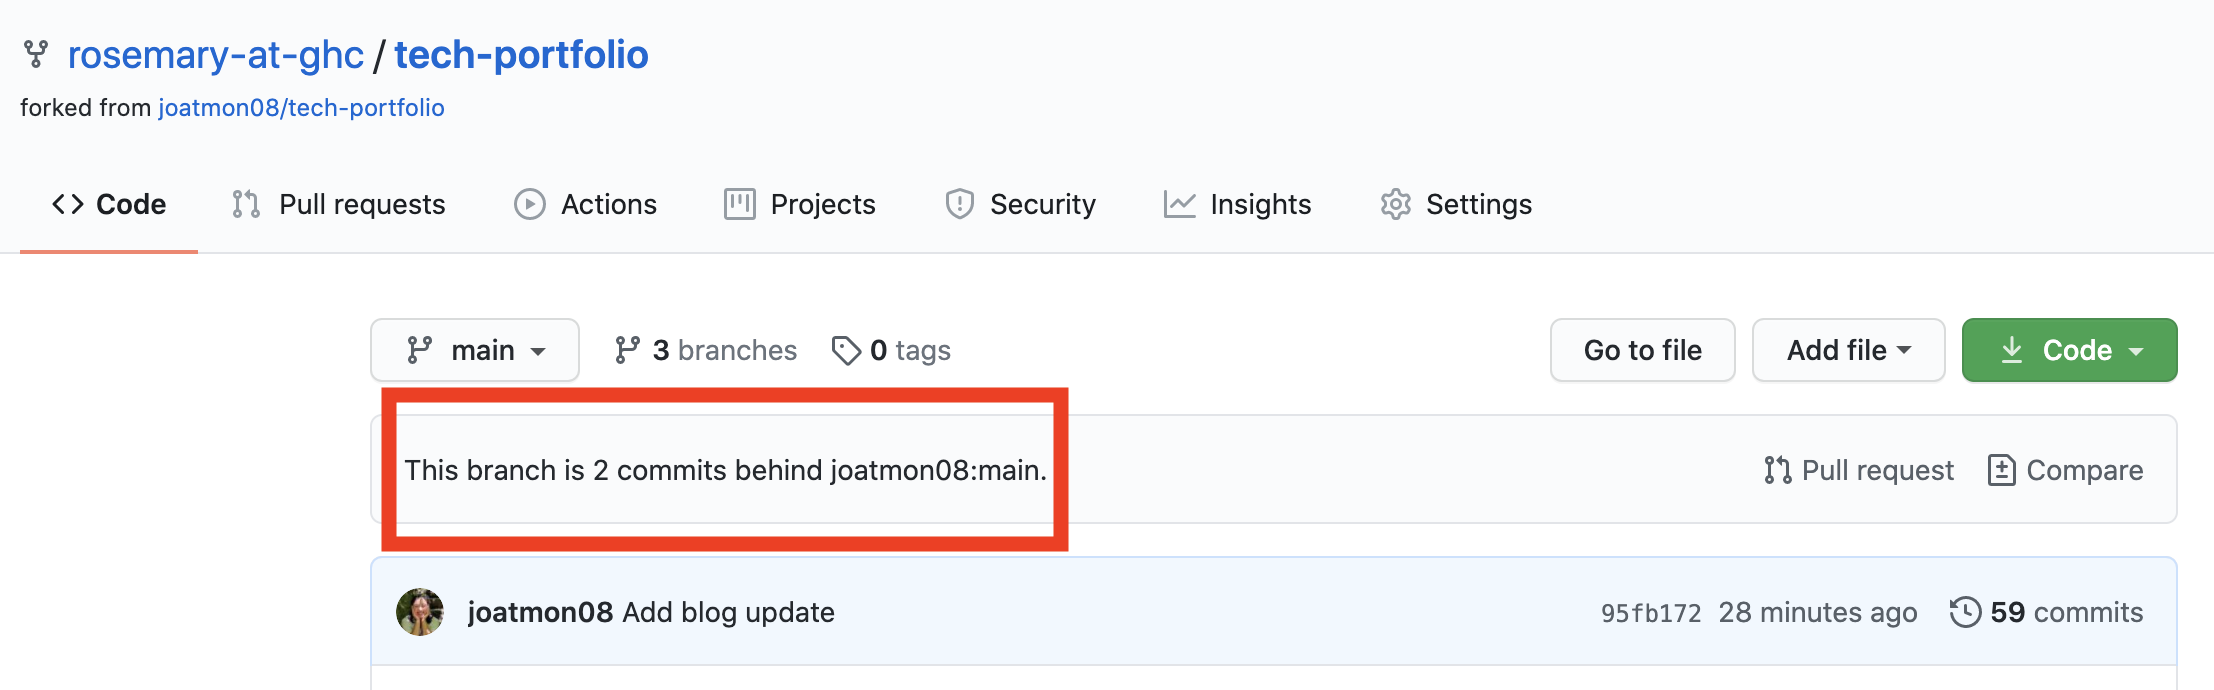
Task: Click the pull request icon on the Pull requests tab
Action: click(x=246, y=204)
